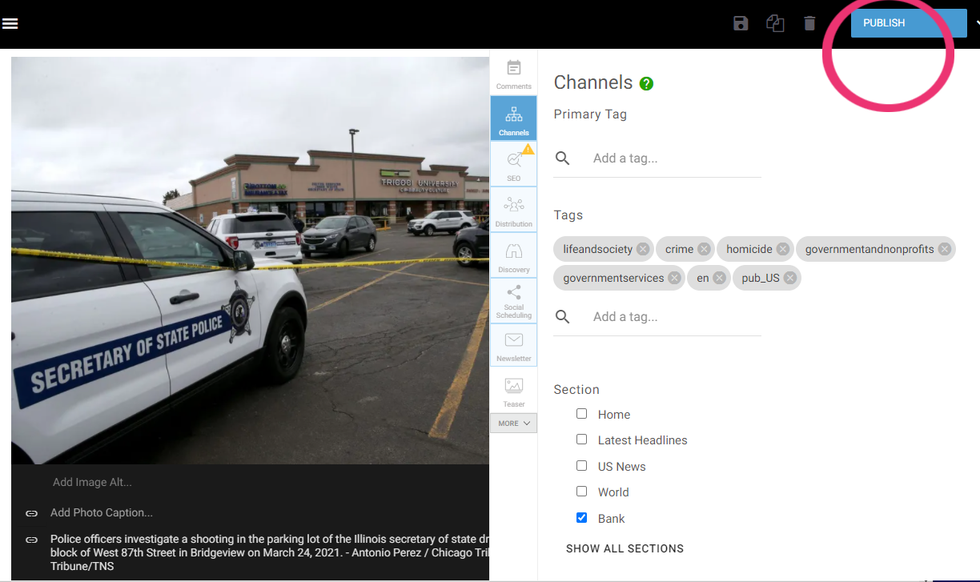Expand list with Show All Sections

pos(625,549)
